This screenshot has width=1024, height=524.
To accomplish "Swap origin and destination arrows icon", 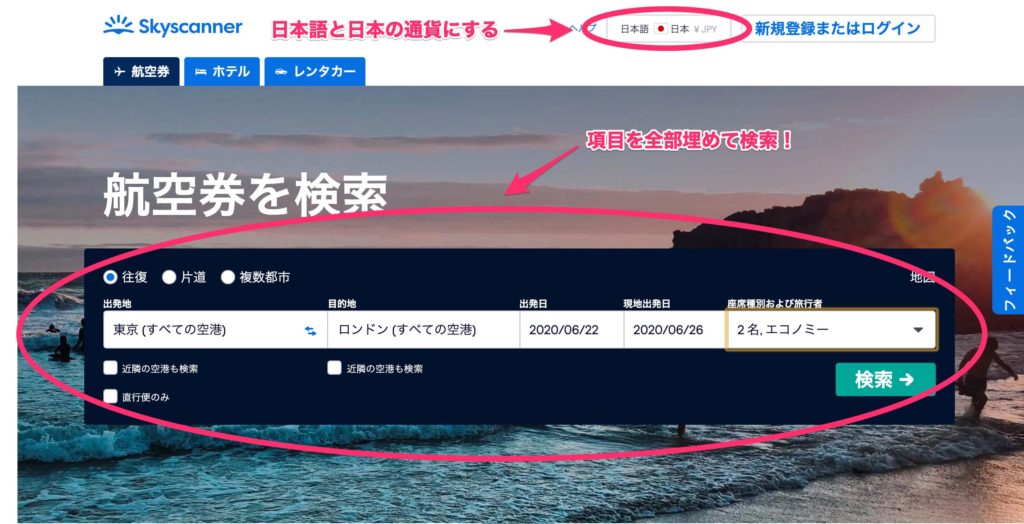I will pyautogui.click(x=310, y=331).
